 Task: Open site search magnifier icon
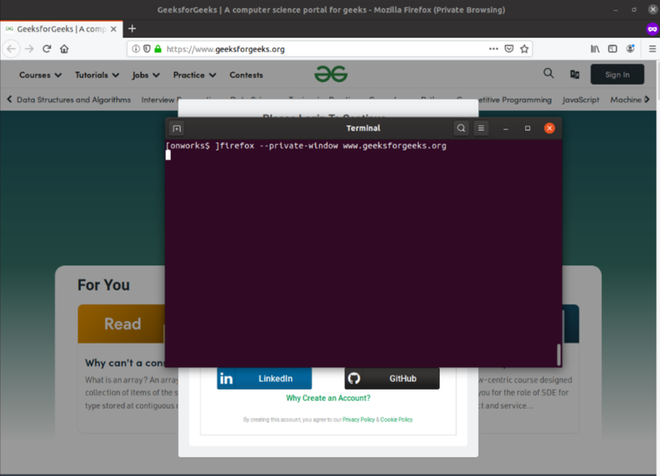[x=548, y=74]
